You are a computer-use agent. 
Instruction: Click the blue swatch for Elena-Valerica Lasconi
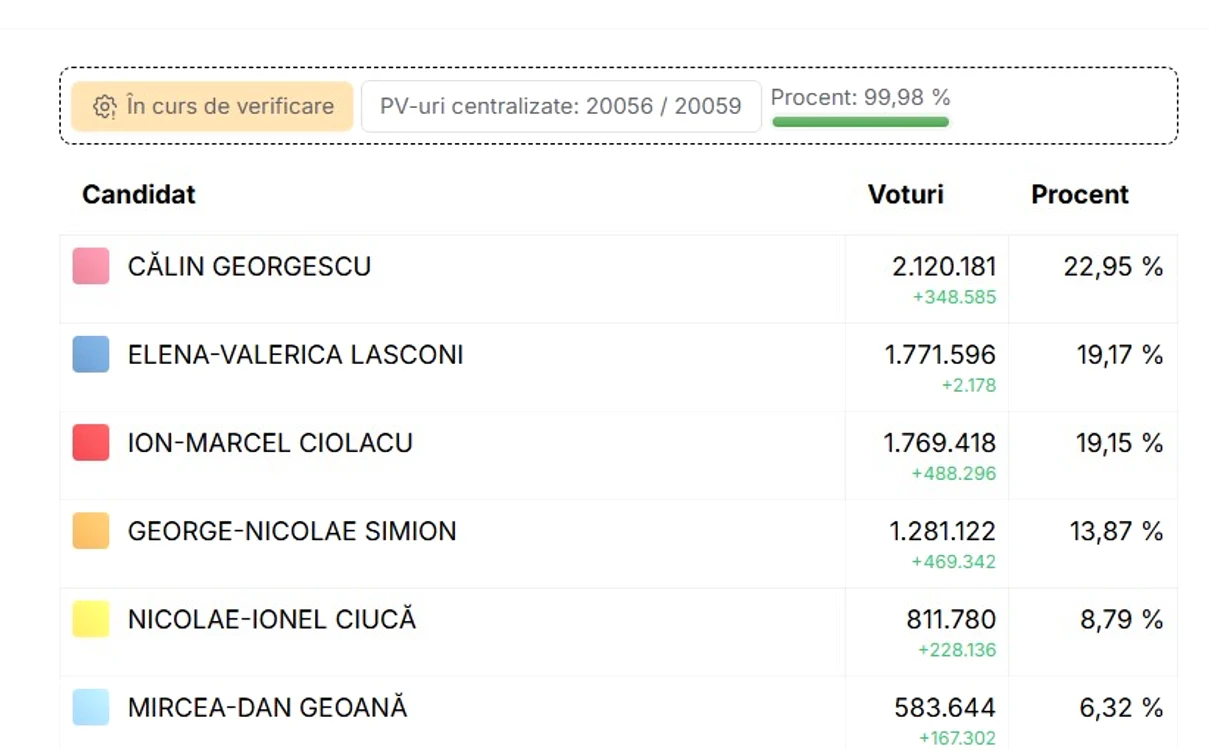[91, 355]
